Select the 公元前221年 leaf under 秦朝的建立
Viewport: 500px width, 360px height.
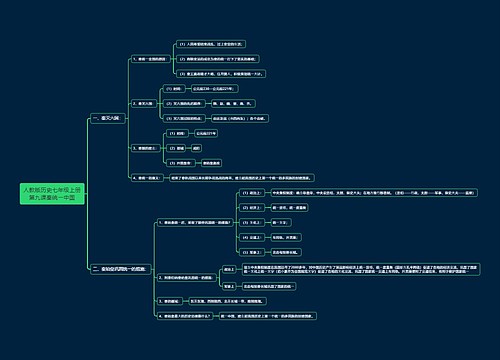point(206,133)
